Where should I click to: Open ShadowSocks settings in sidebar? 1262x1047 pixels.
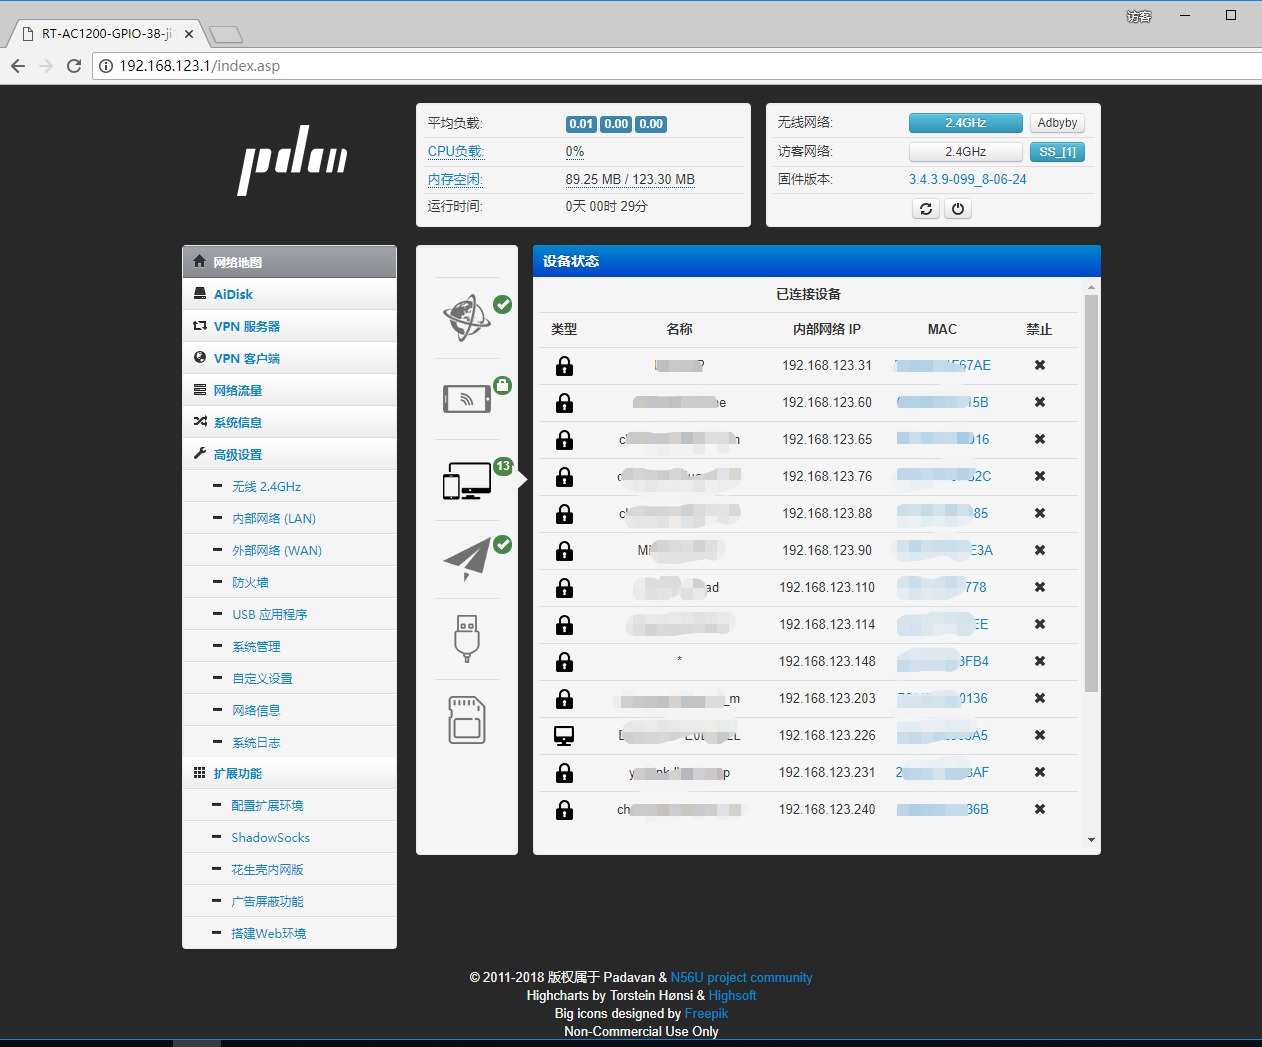(x=290, y=837)
